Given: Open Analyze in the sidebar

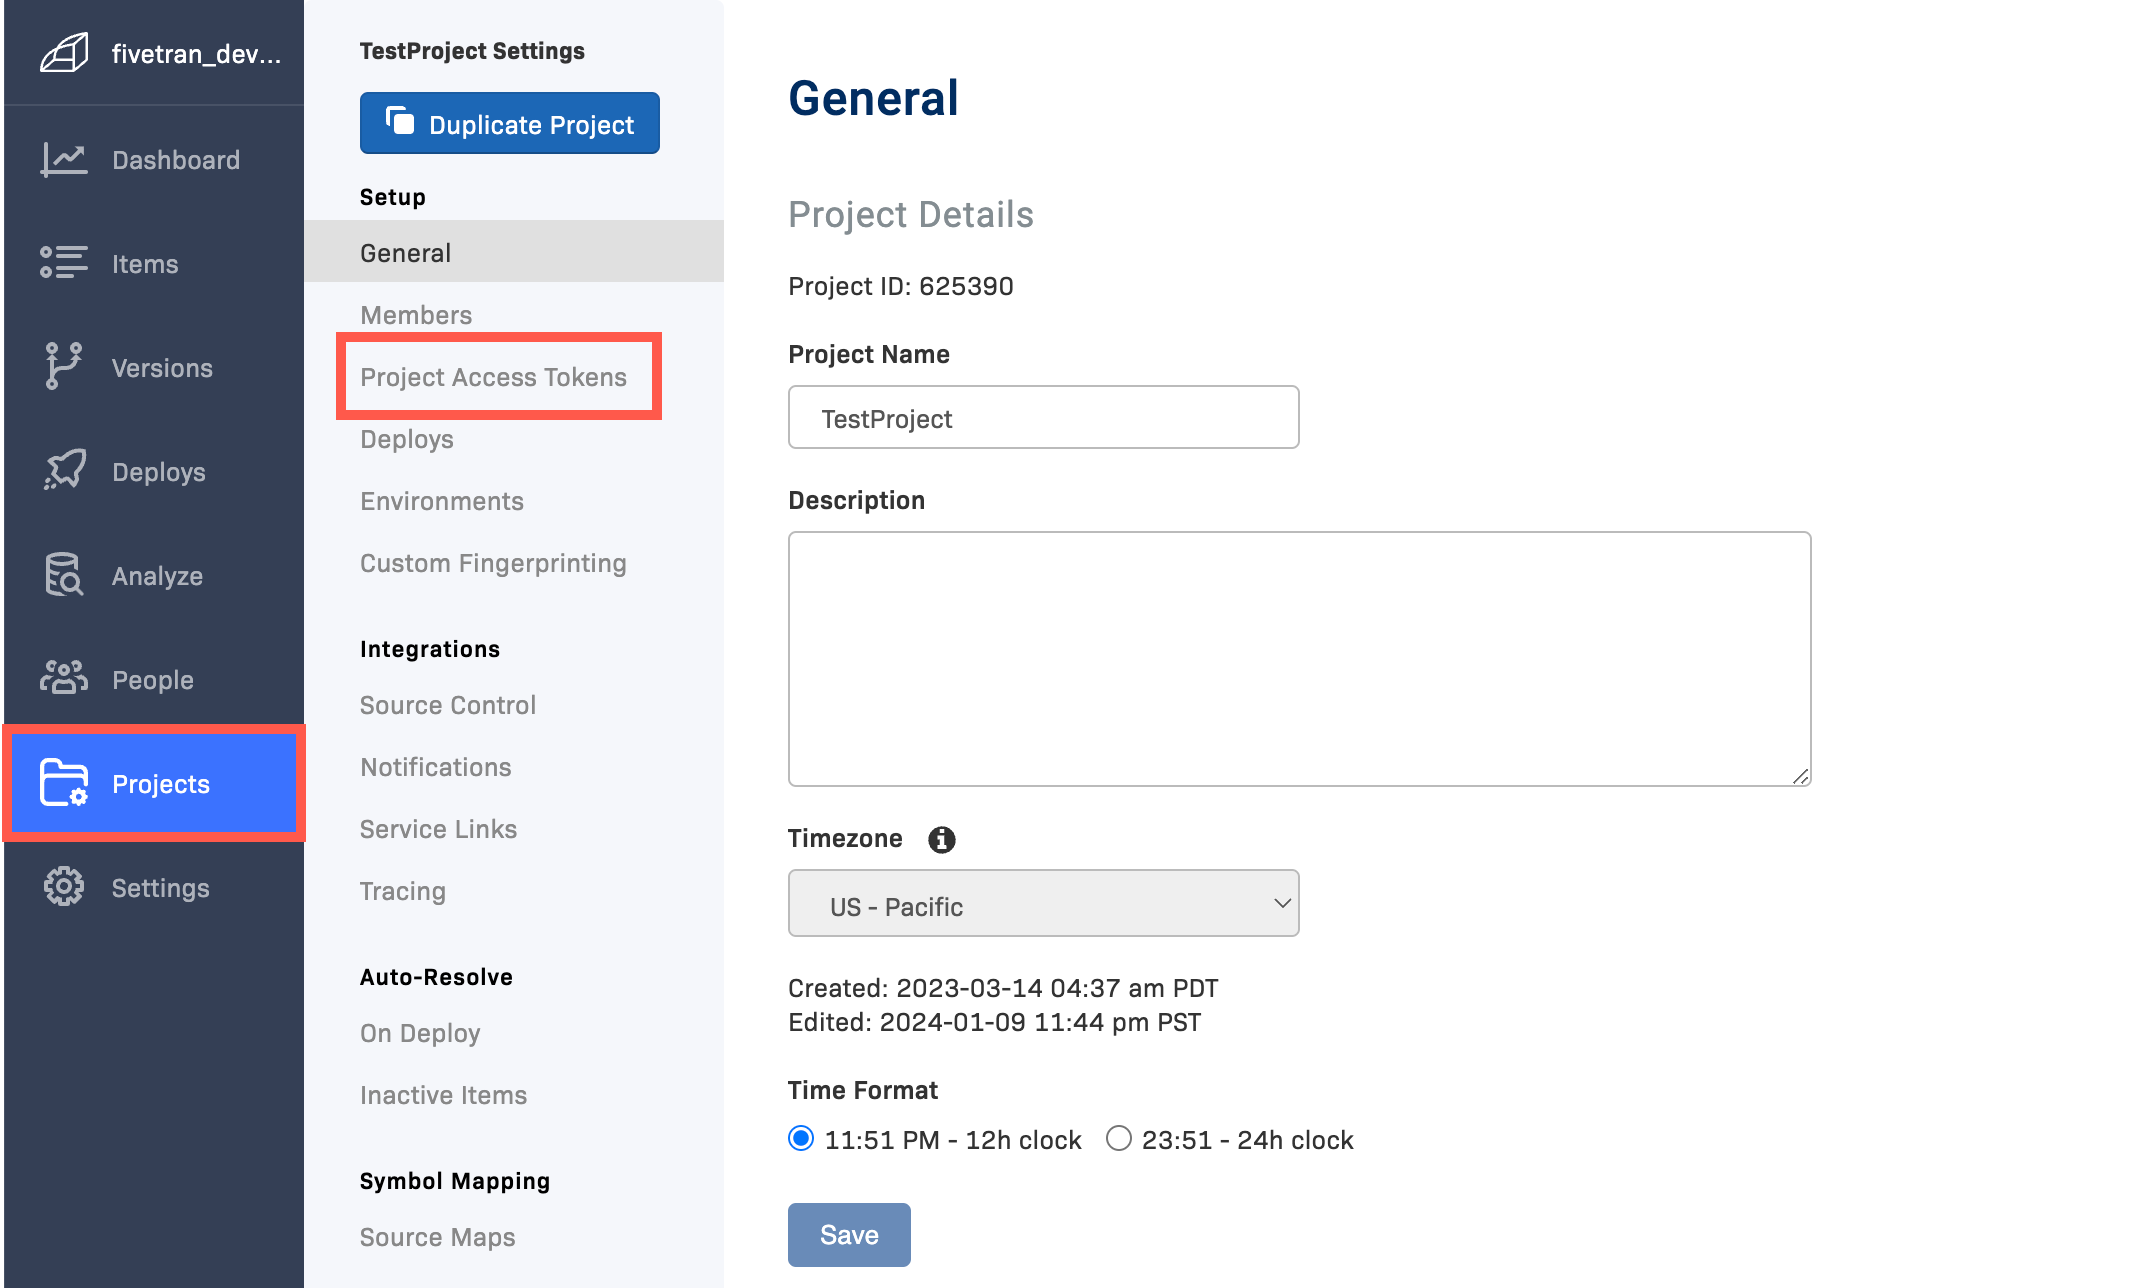Looking at the screenshot, I should 154,576.
